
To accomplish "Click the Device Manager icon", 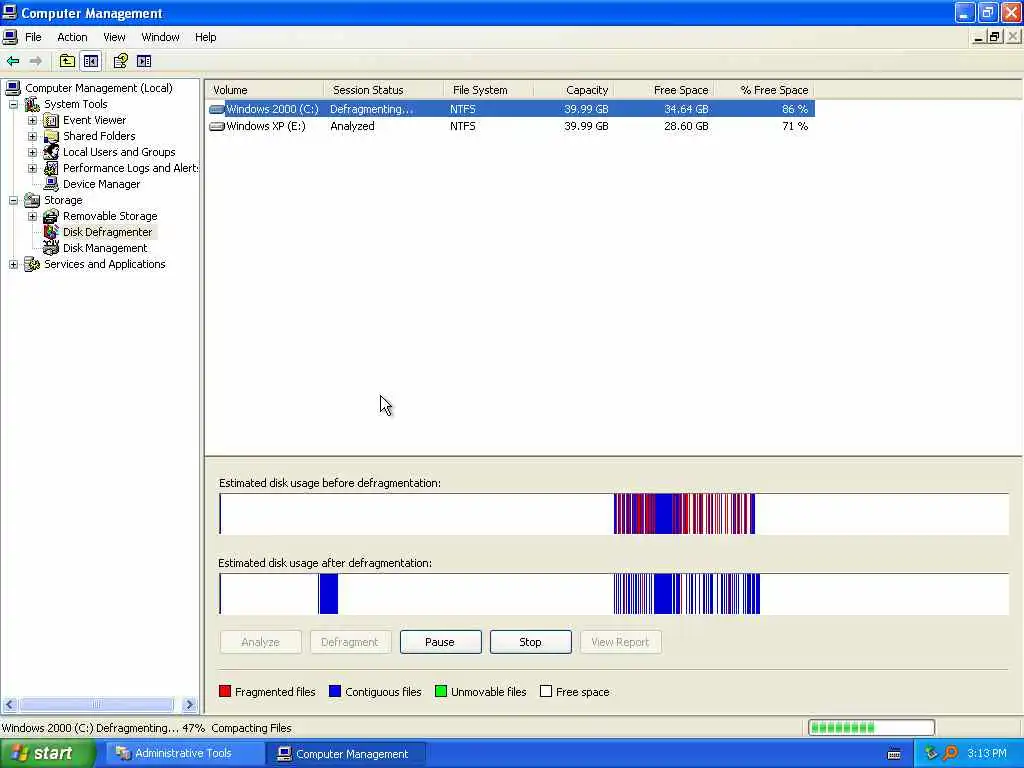I will point(51,184).
